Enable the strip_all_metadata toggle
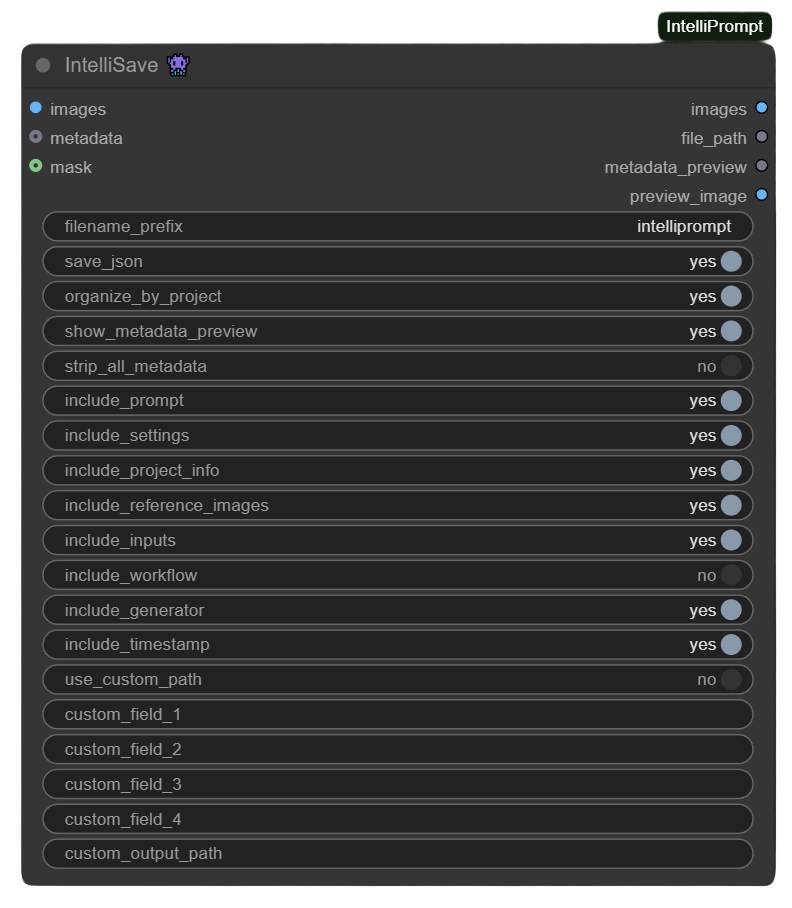This screenshot has height=908, width=792. tap(731, 366)
